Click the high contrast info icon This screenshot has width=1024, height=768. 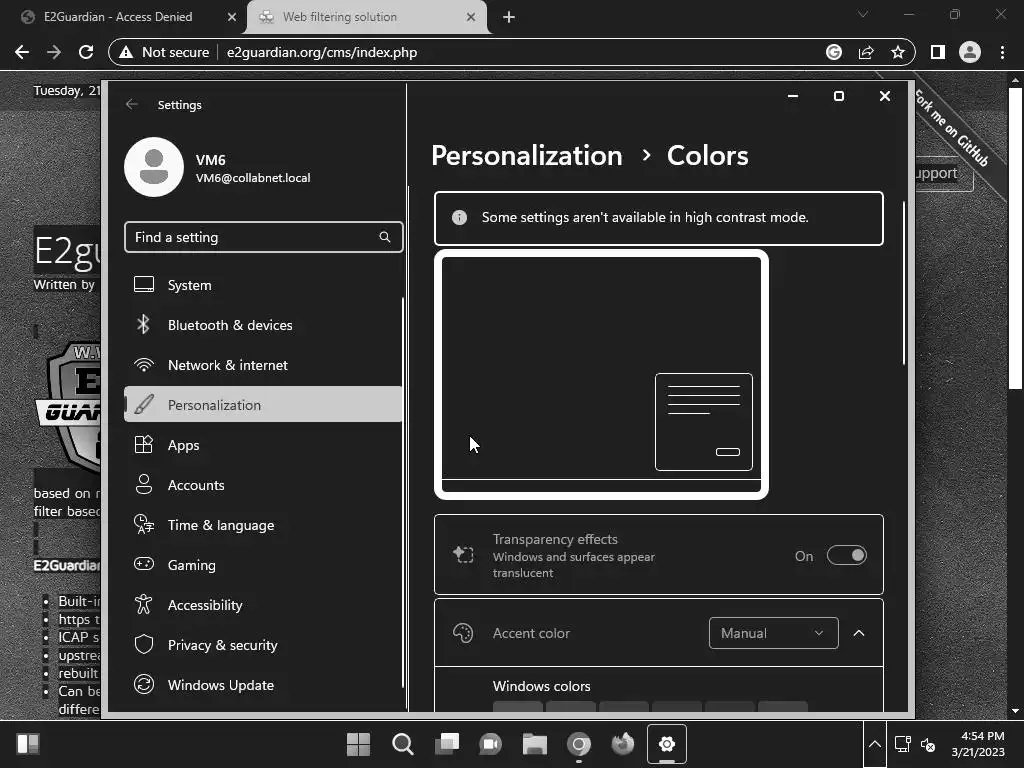459,217
